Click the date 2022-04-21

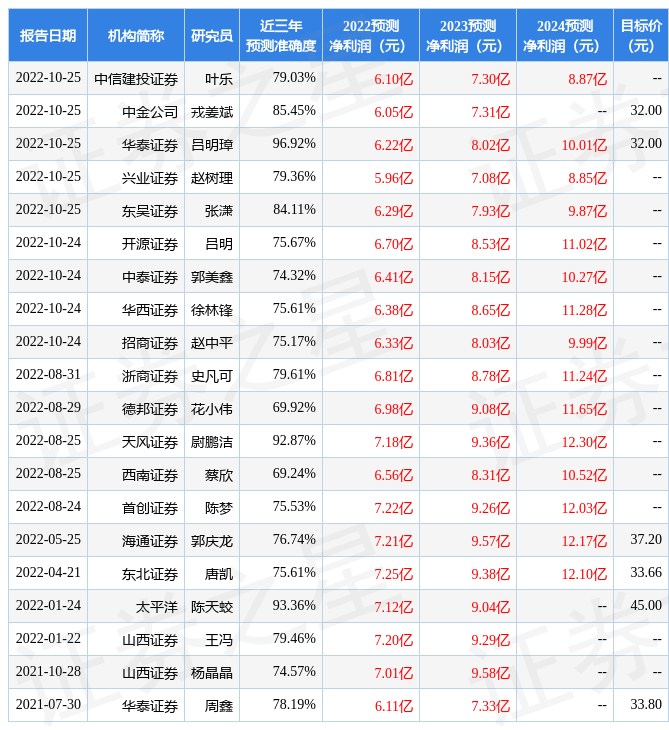(48, 573)
